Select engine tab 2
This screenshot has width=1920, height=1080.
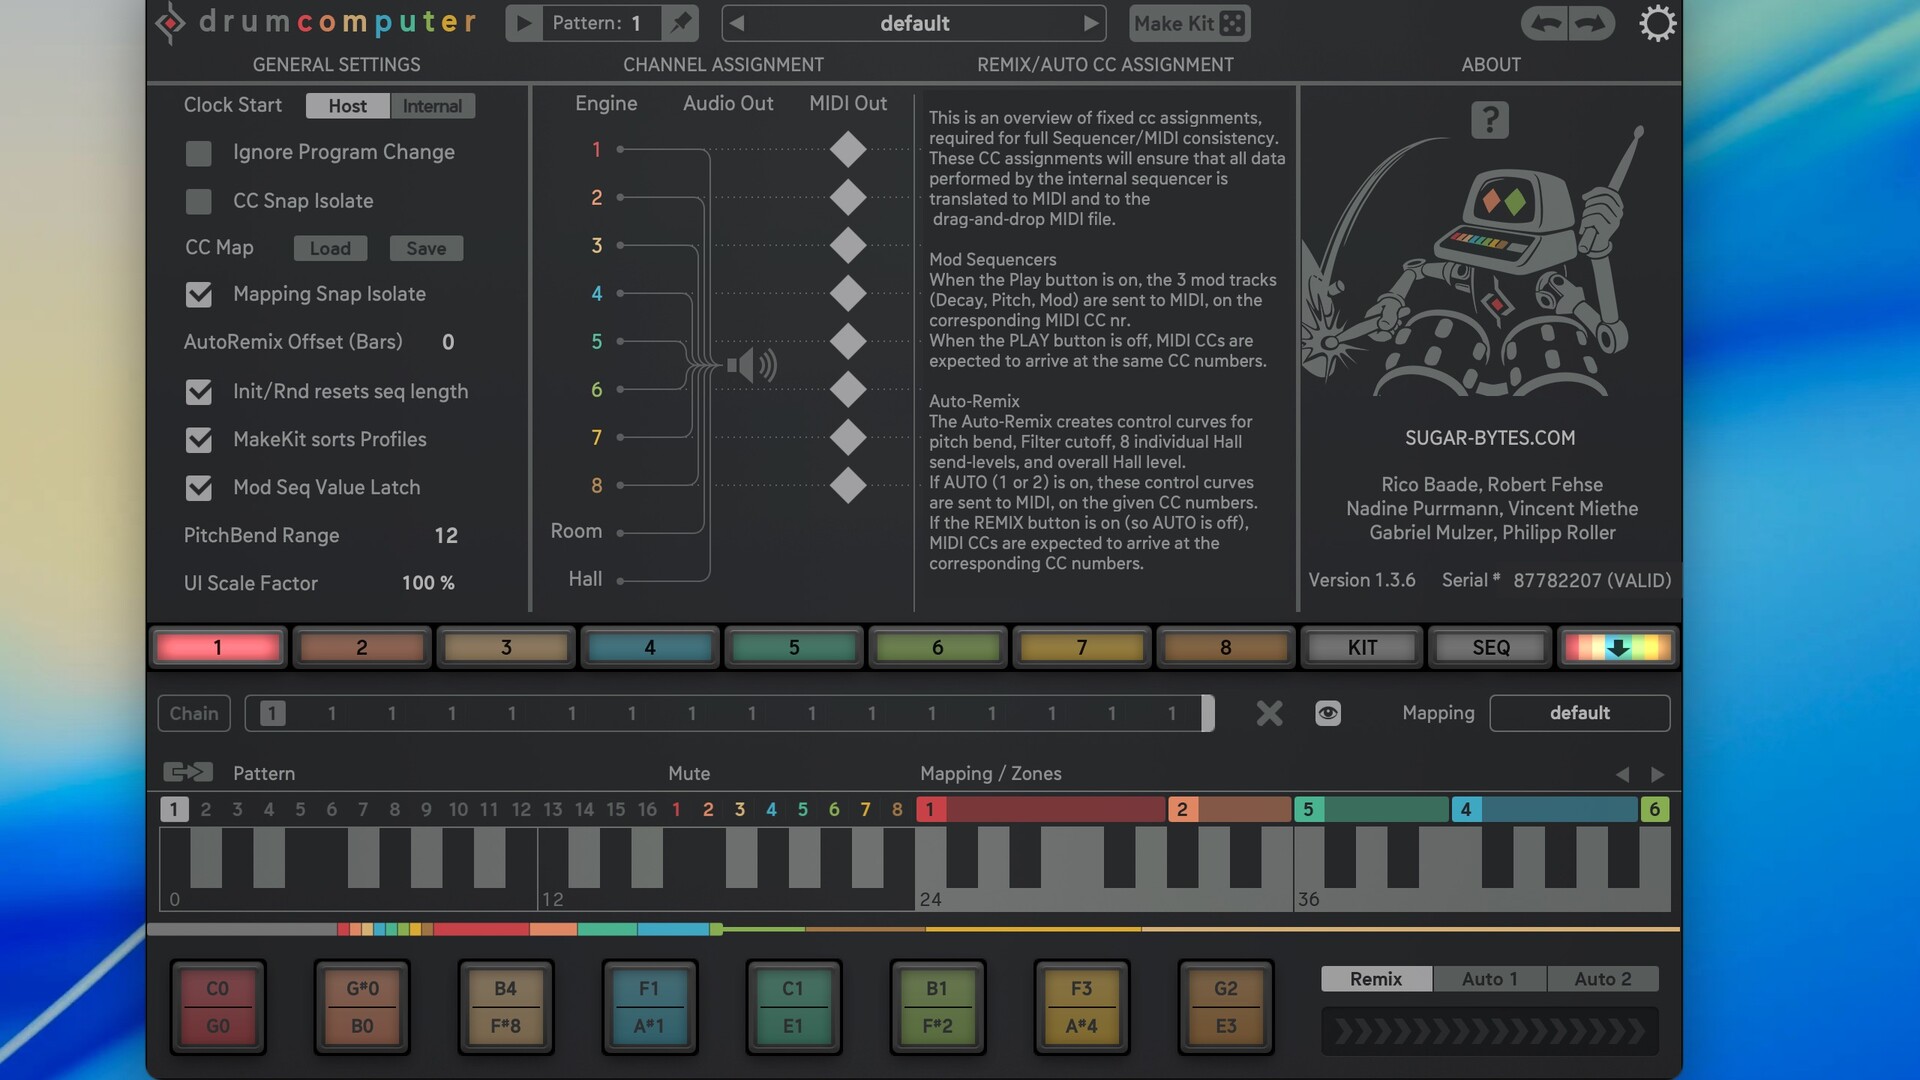tap(362, 647)
